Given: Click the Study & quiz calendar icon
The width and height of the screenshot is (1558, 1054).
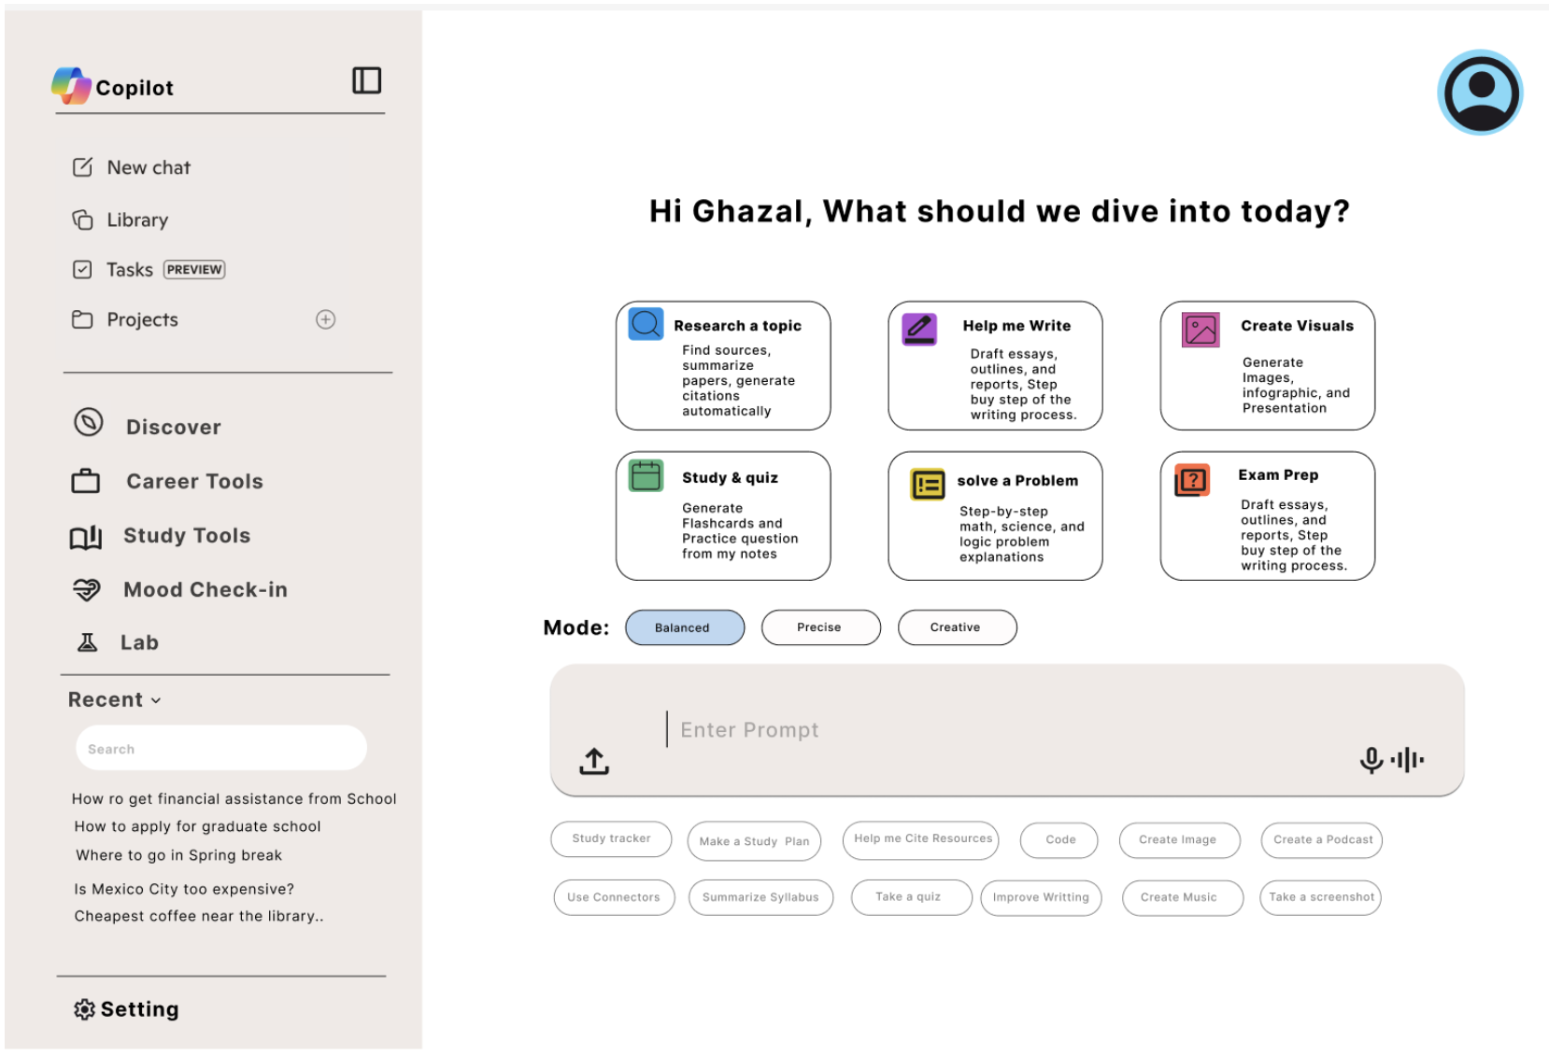Looking at the screenshot, I should (x=646, y=475).
